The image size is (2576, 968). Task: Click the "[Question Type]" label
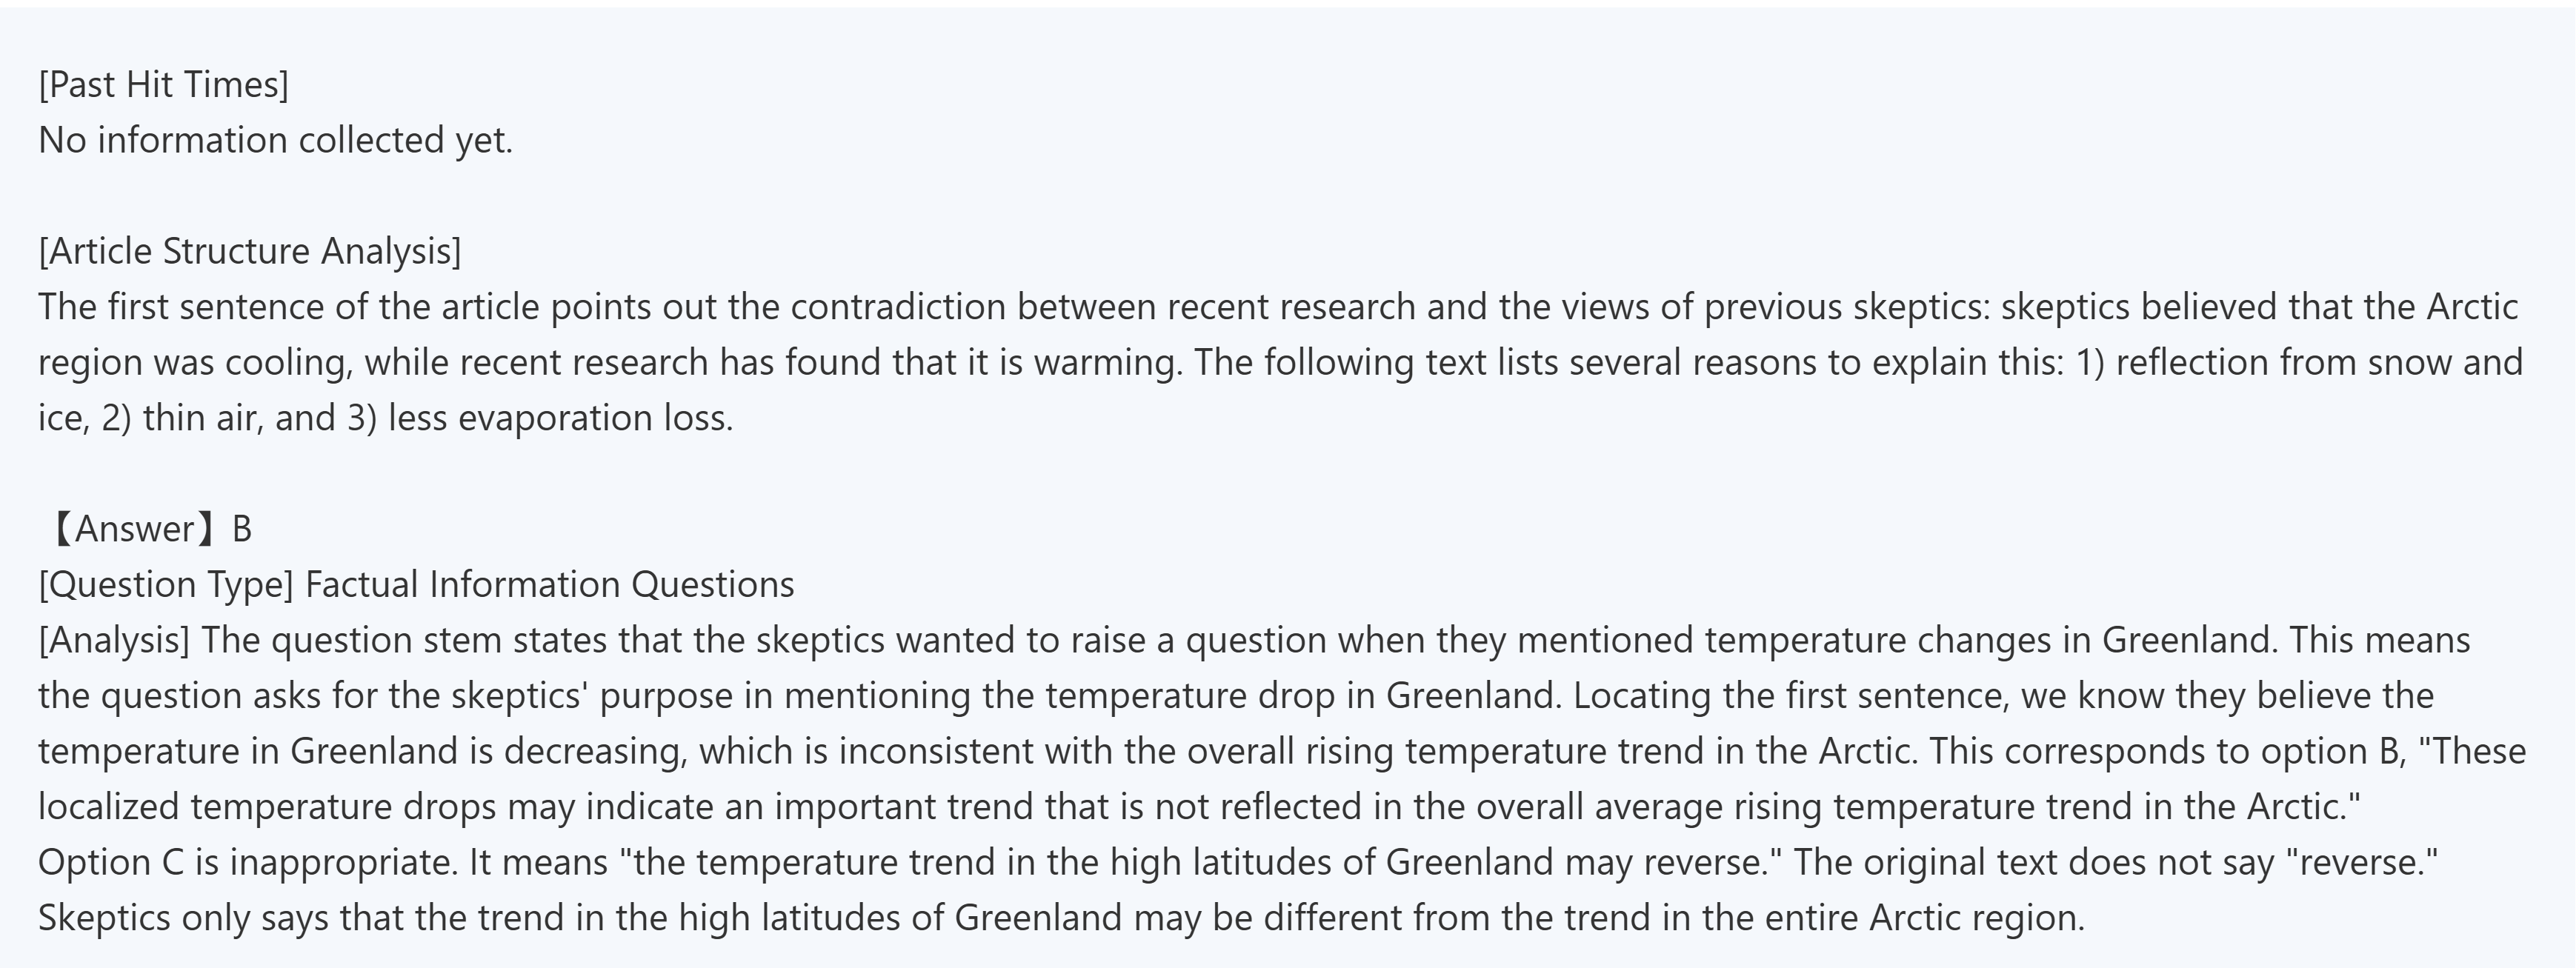tap(166, 585)
